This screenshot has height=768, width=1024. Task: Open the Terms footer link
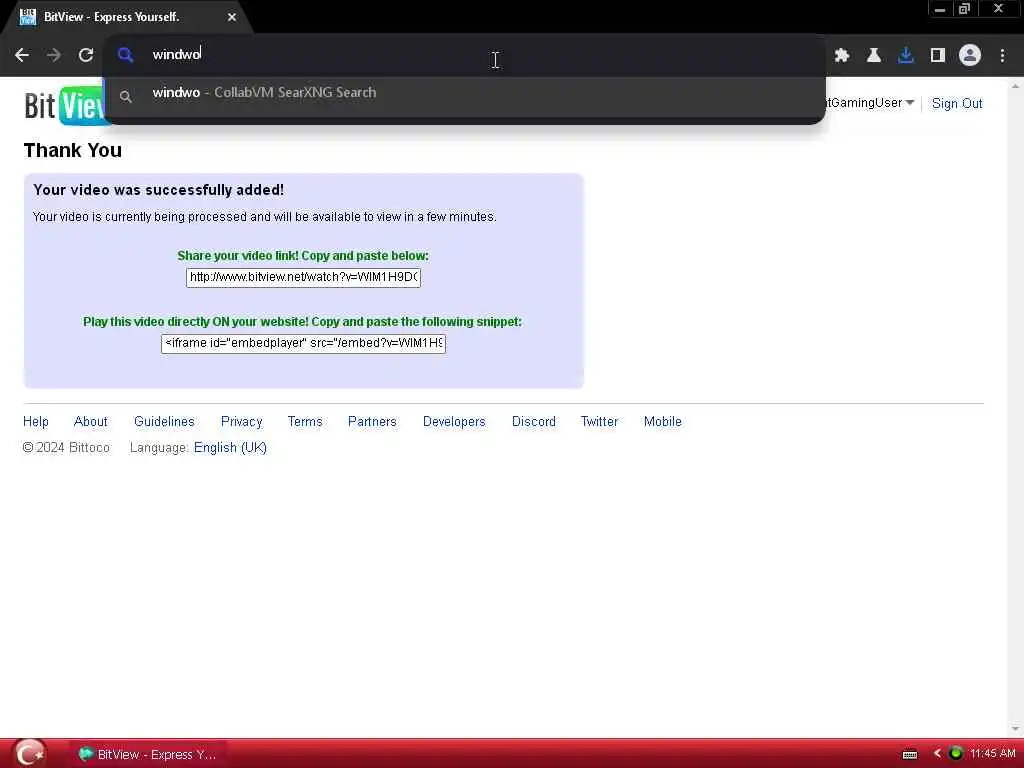(x=305, y=422)
